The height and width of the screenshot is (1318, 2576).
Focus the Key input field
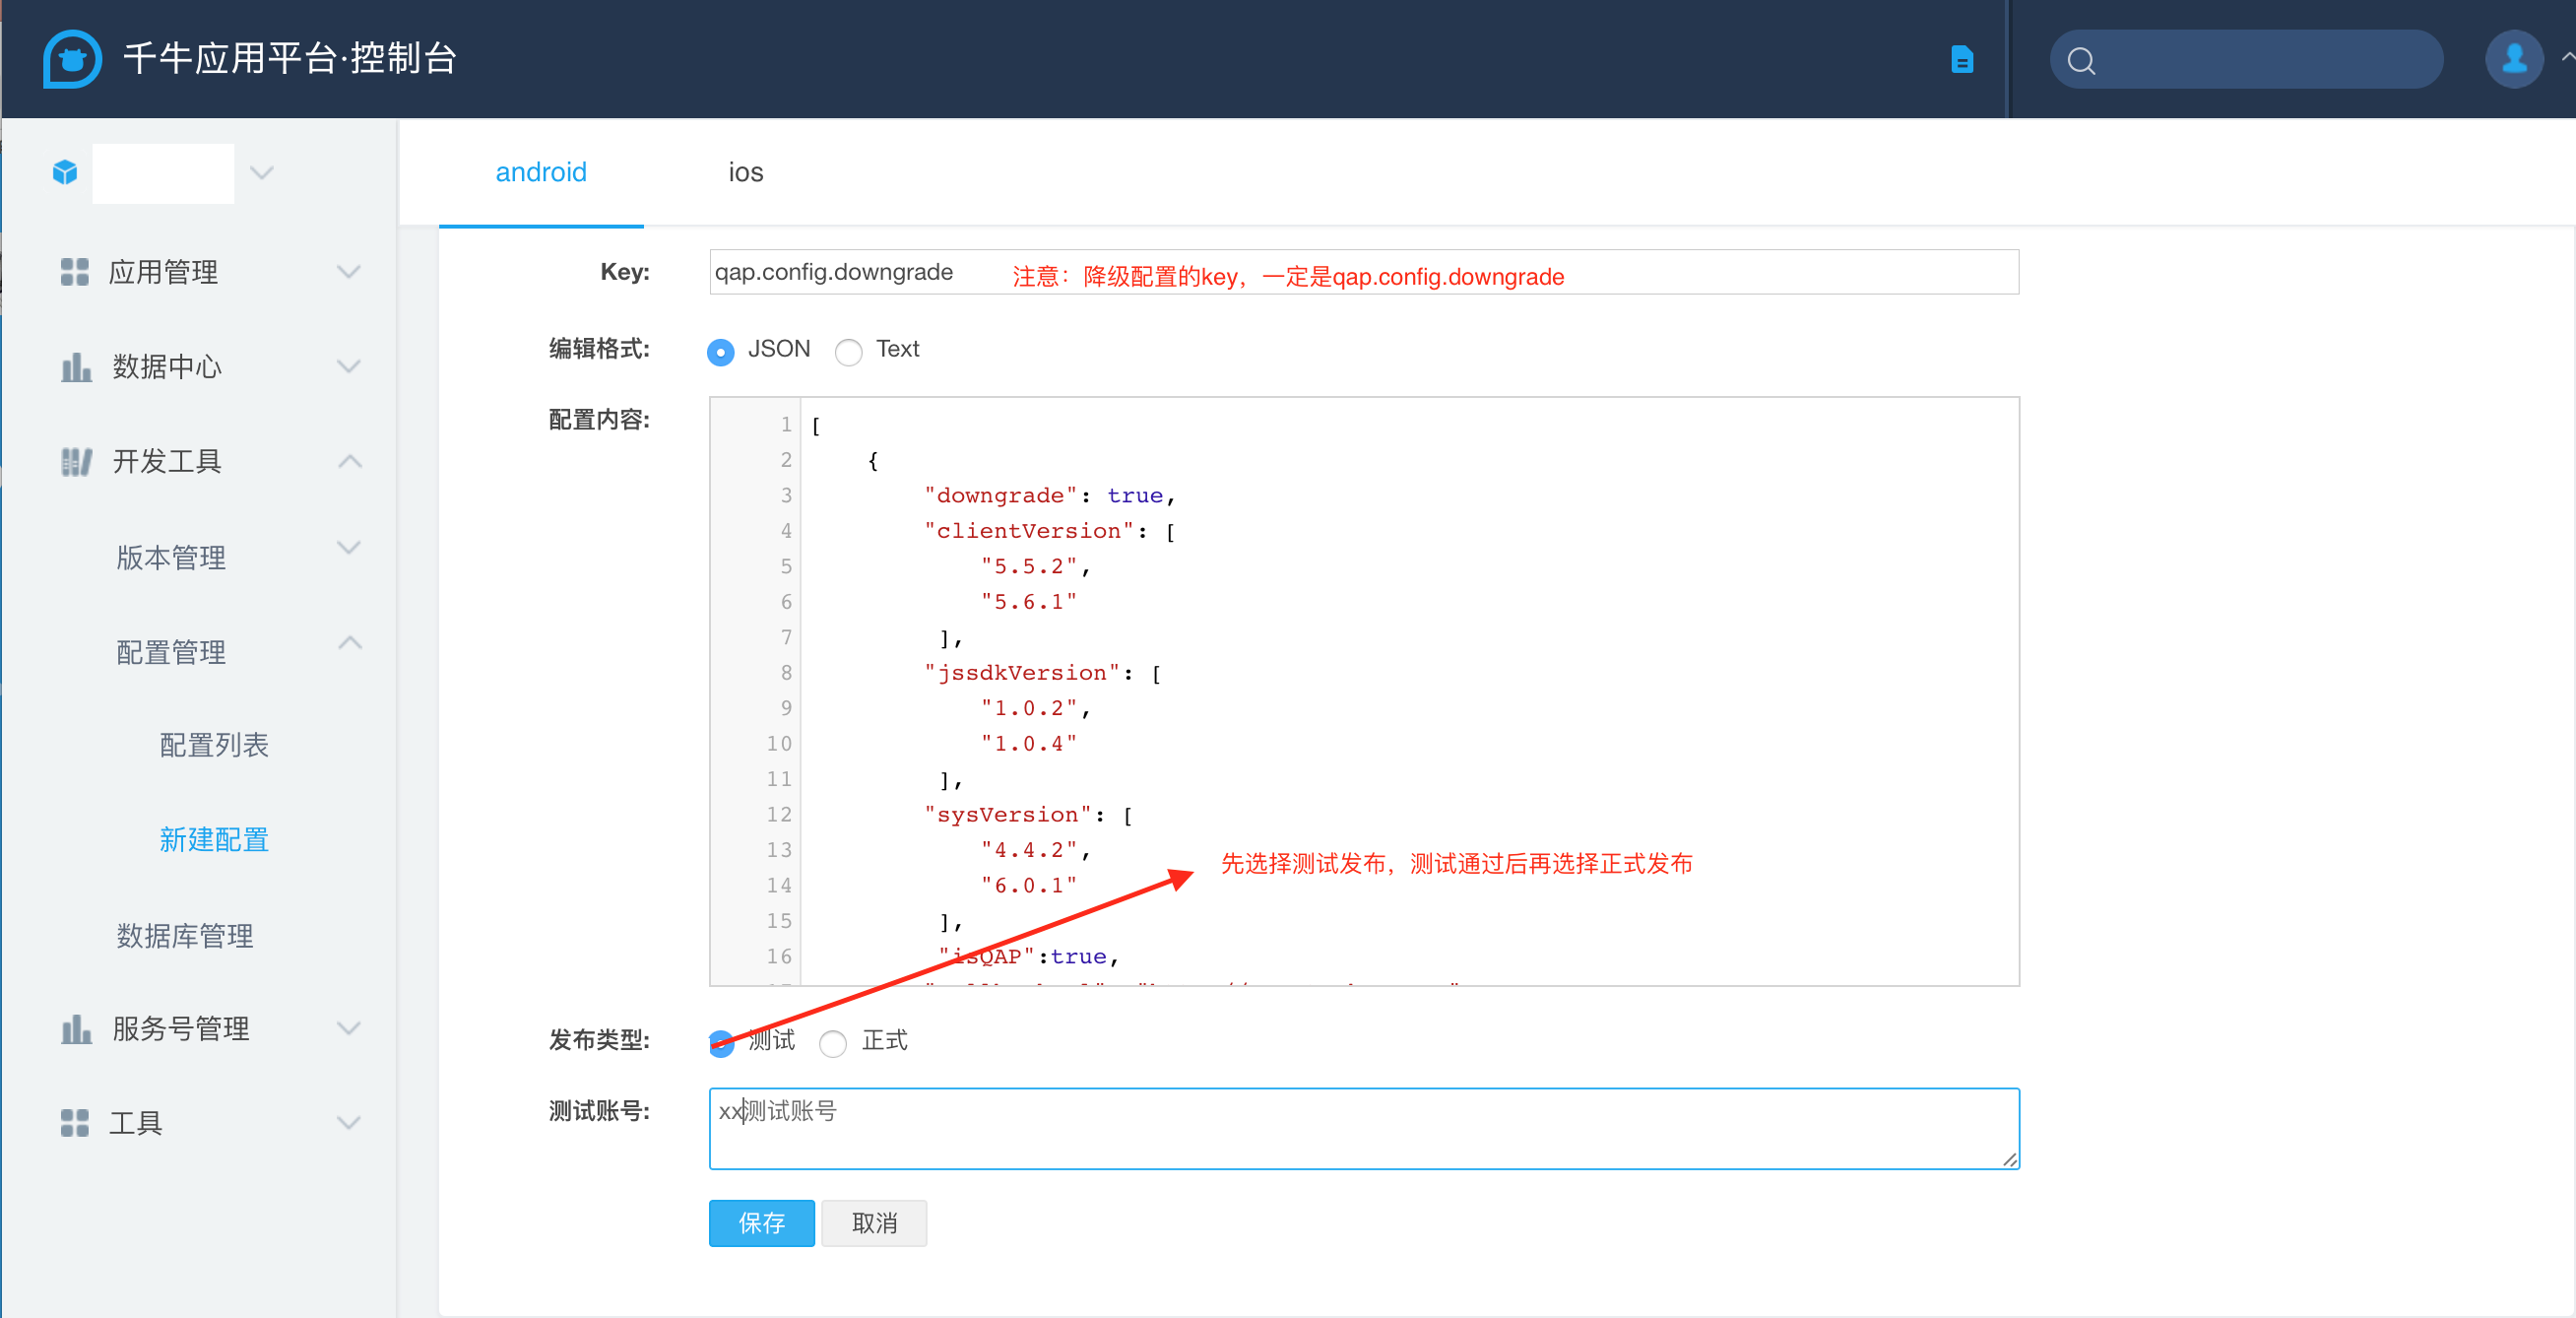(x=1364, y=272)
